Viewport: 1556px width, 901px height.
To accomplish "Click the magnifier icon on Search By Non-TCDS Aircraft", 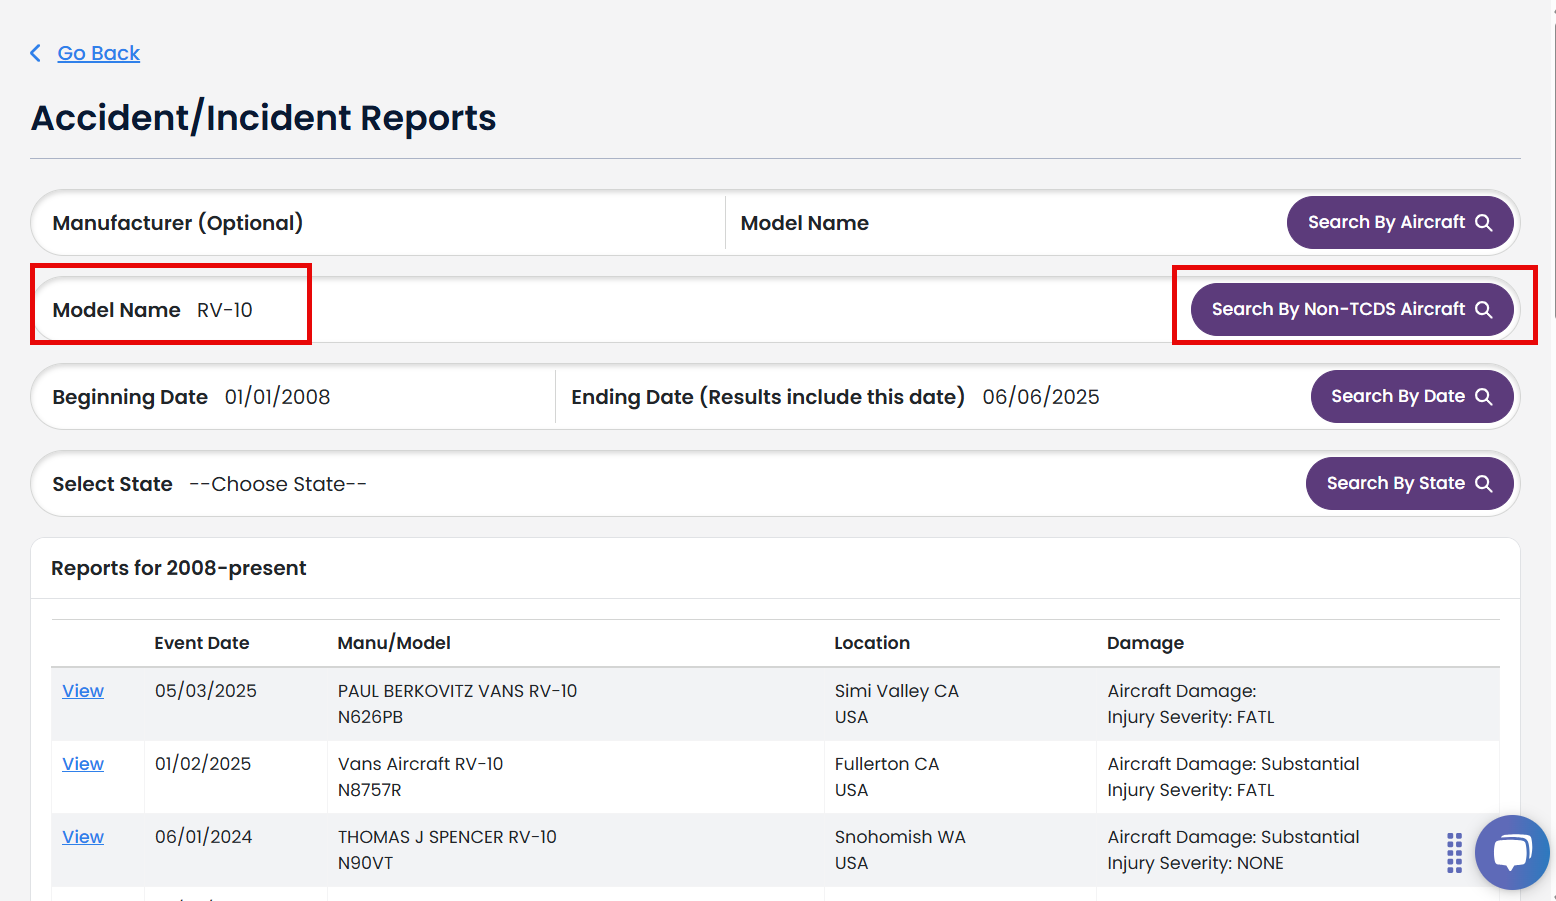I will coord(1484,309).
